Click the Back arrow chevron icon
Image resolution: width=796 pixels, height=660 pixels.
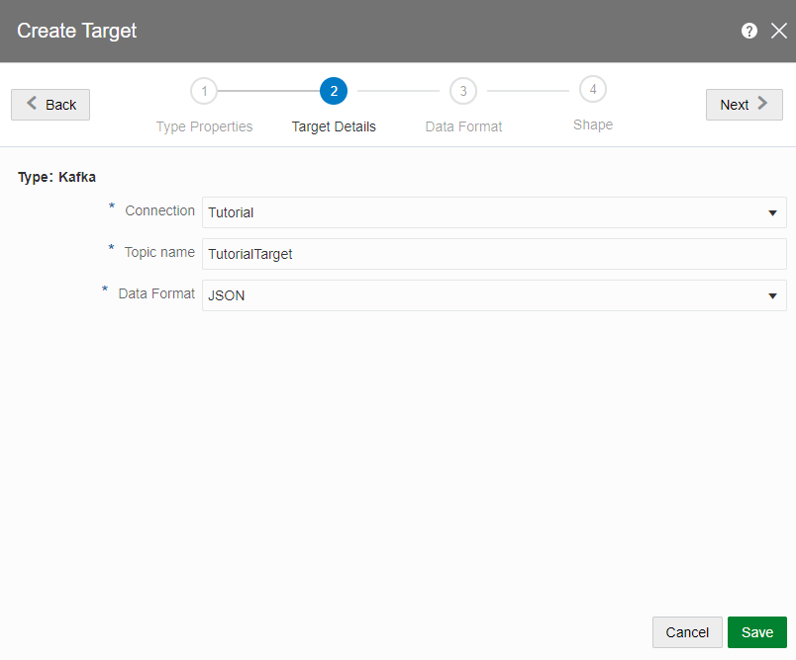pos(32,104)
